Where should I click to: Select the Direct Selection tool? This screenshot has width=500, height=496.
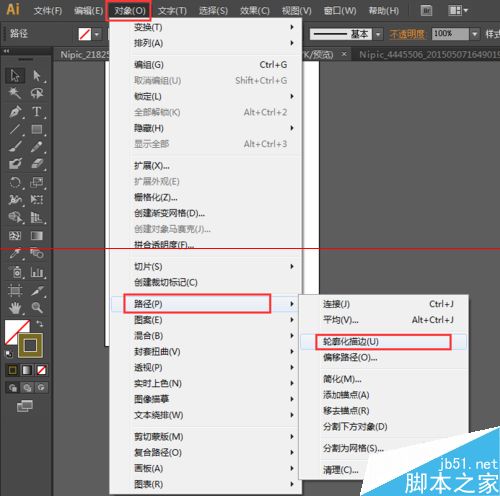[x=37, y=76]
